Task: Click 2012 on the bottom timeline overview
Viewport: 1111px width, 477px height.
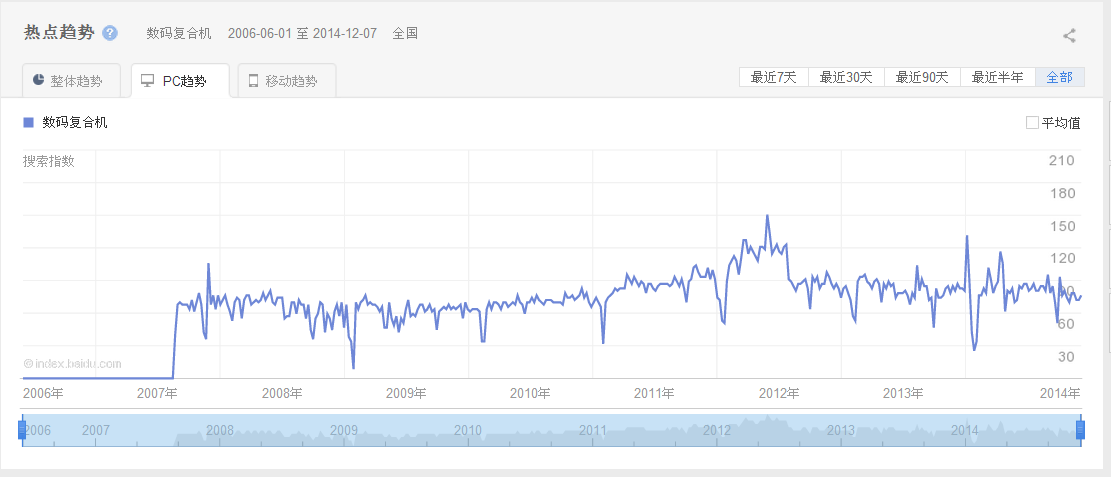Action: [x=717, y=430]
